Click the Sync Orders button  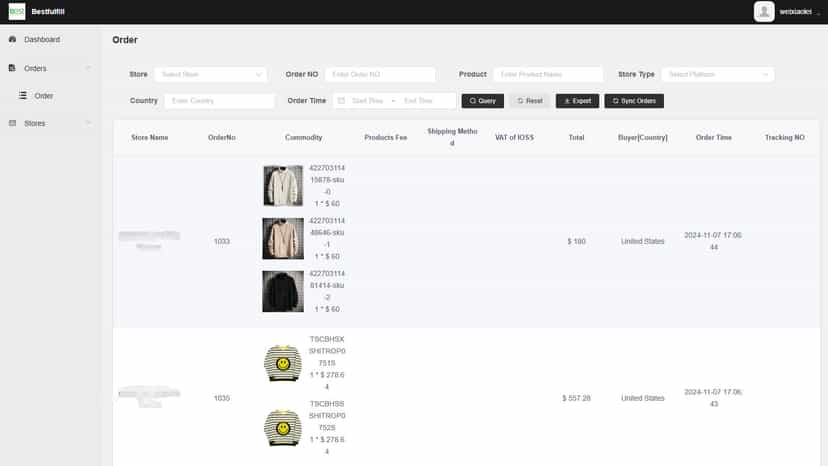coord(634,101)
